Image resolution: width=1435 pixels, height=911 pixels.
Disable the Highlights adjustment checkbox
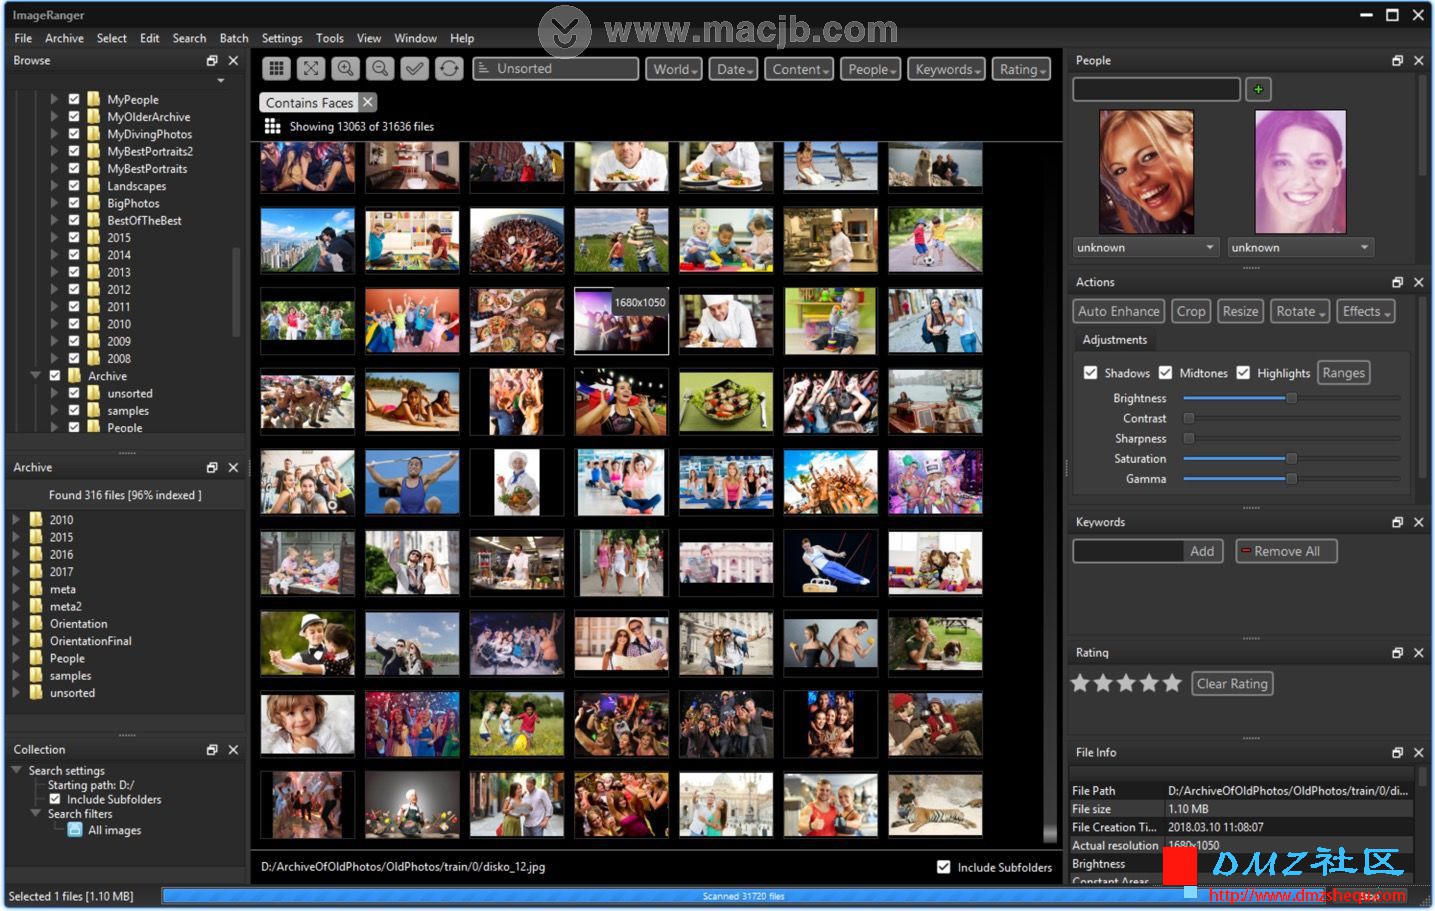pyautogui.click(x=1243, y=372)
